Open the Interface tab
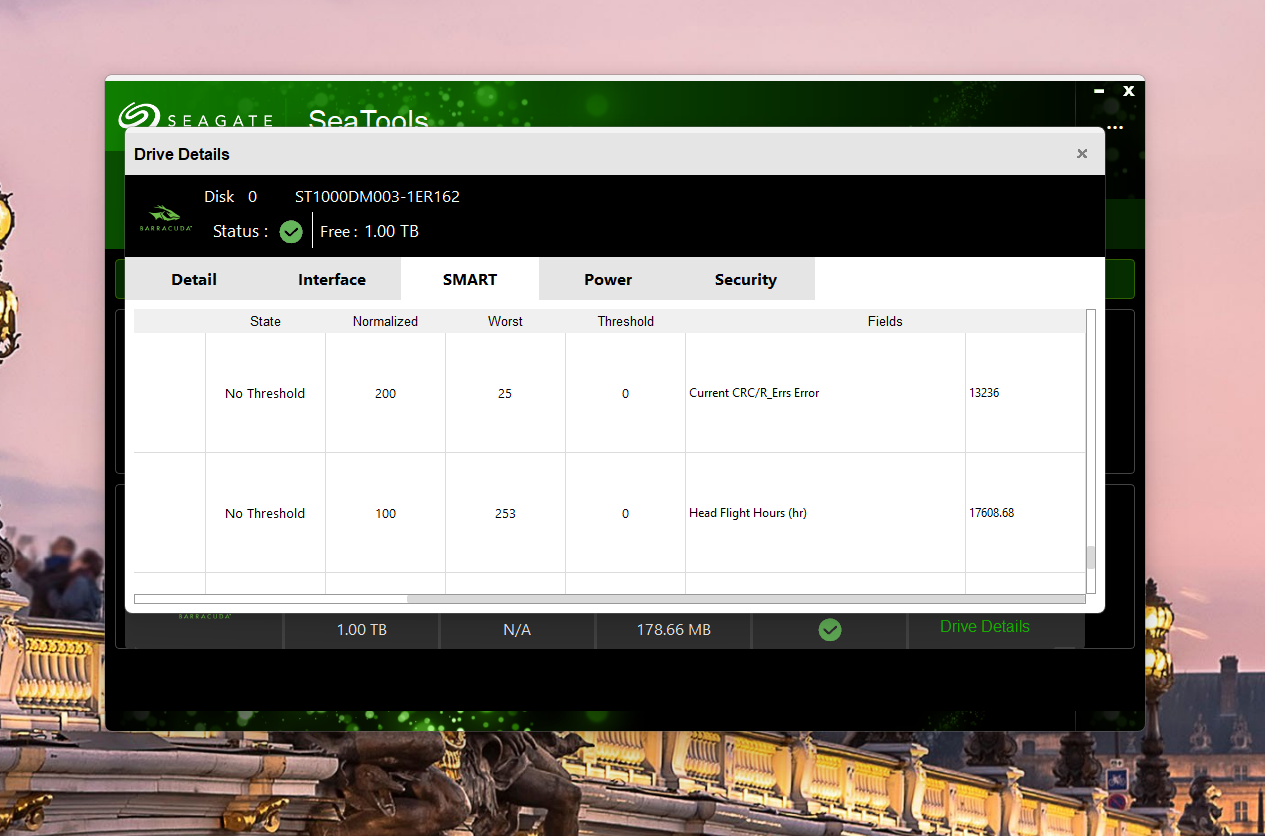The image size is (1265, 836). pos(332,280)
